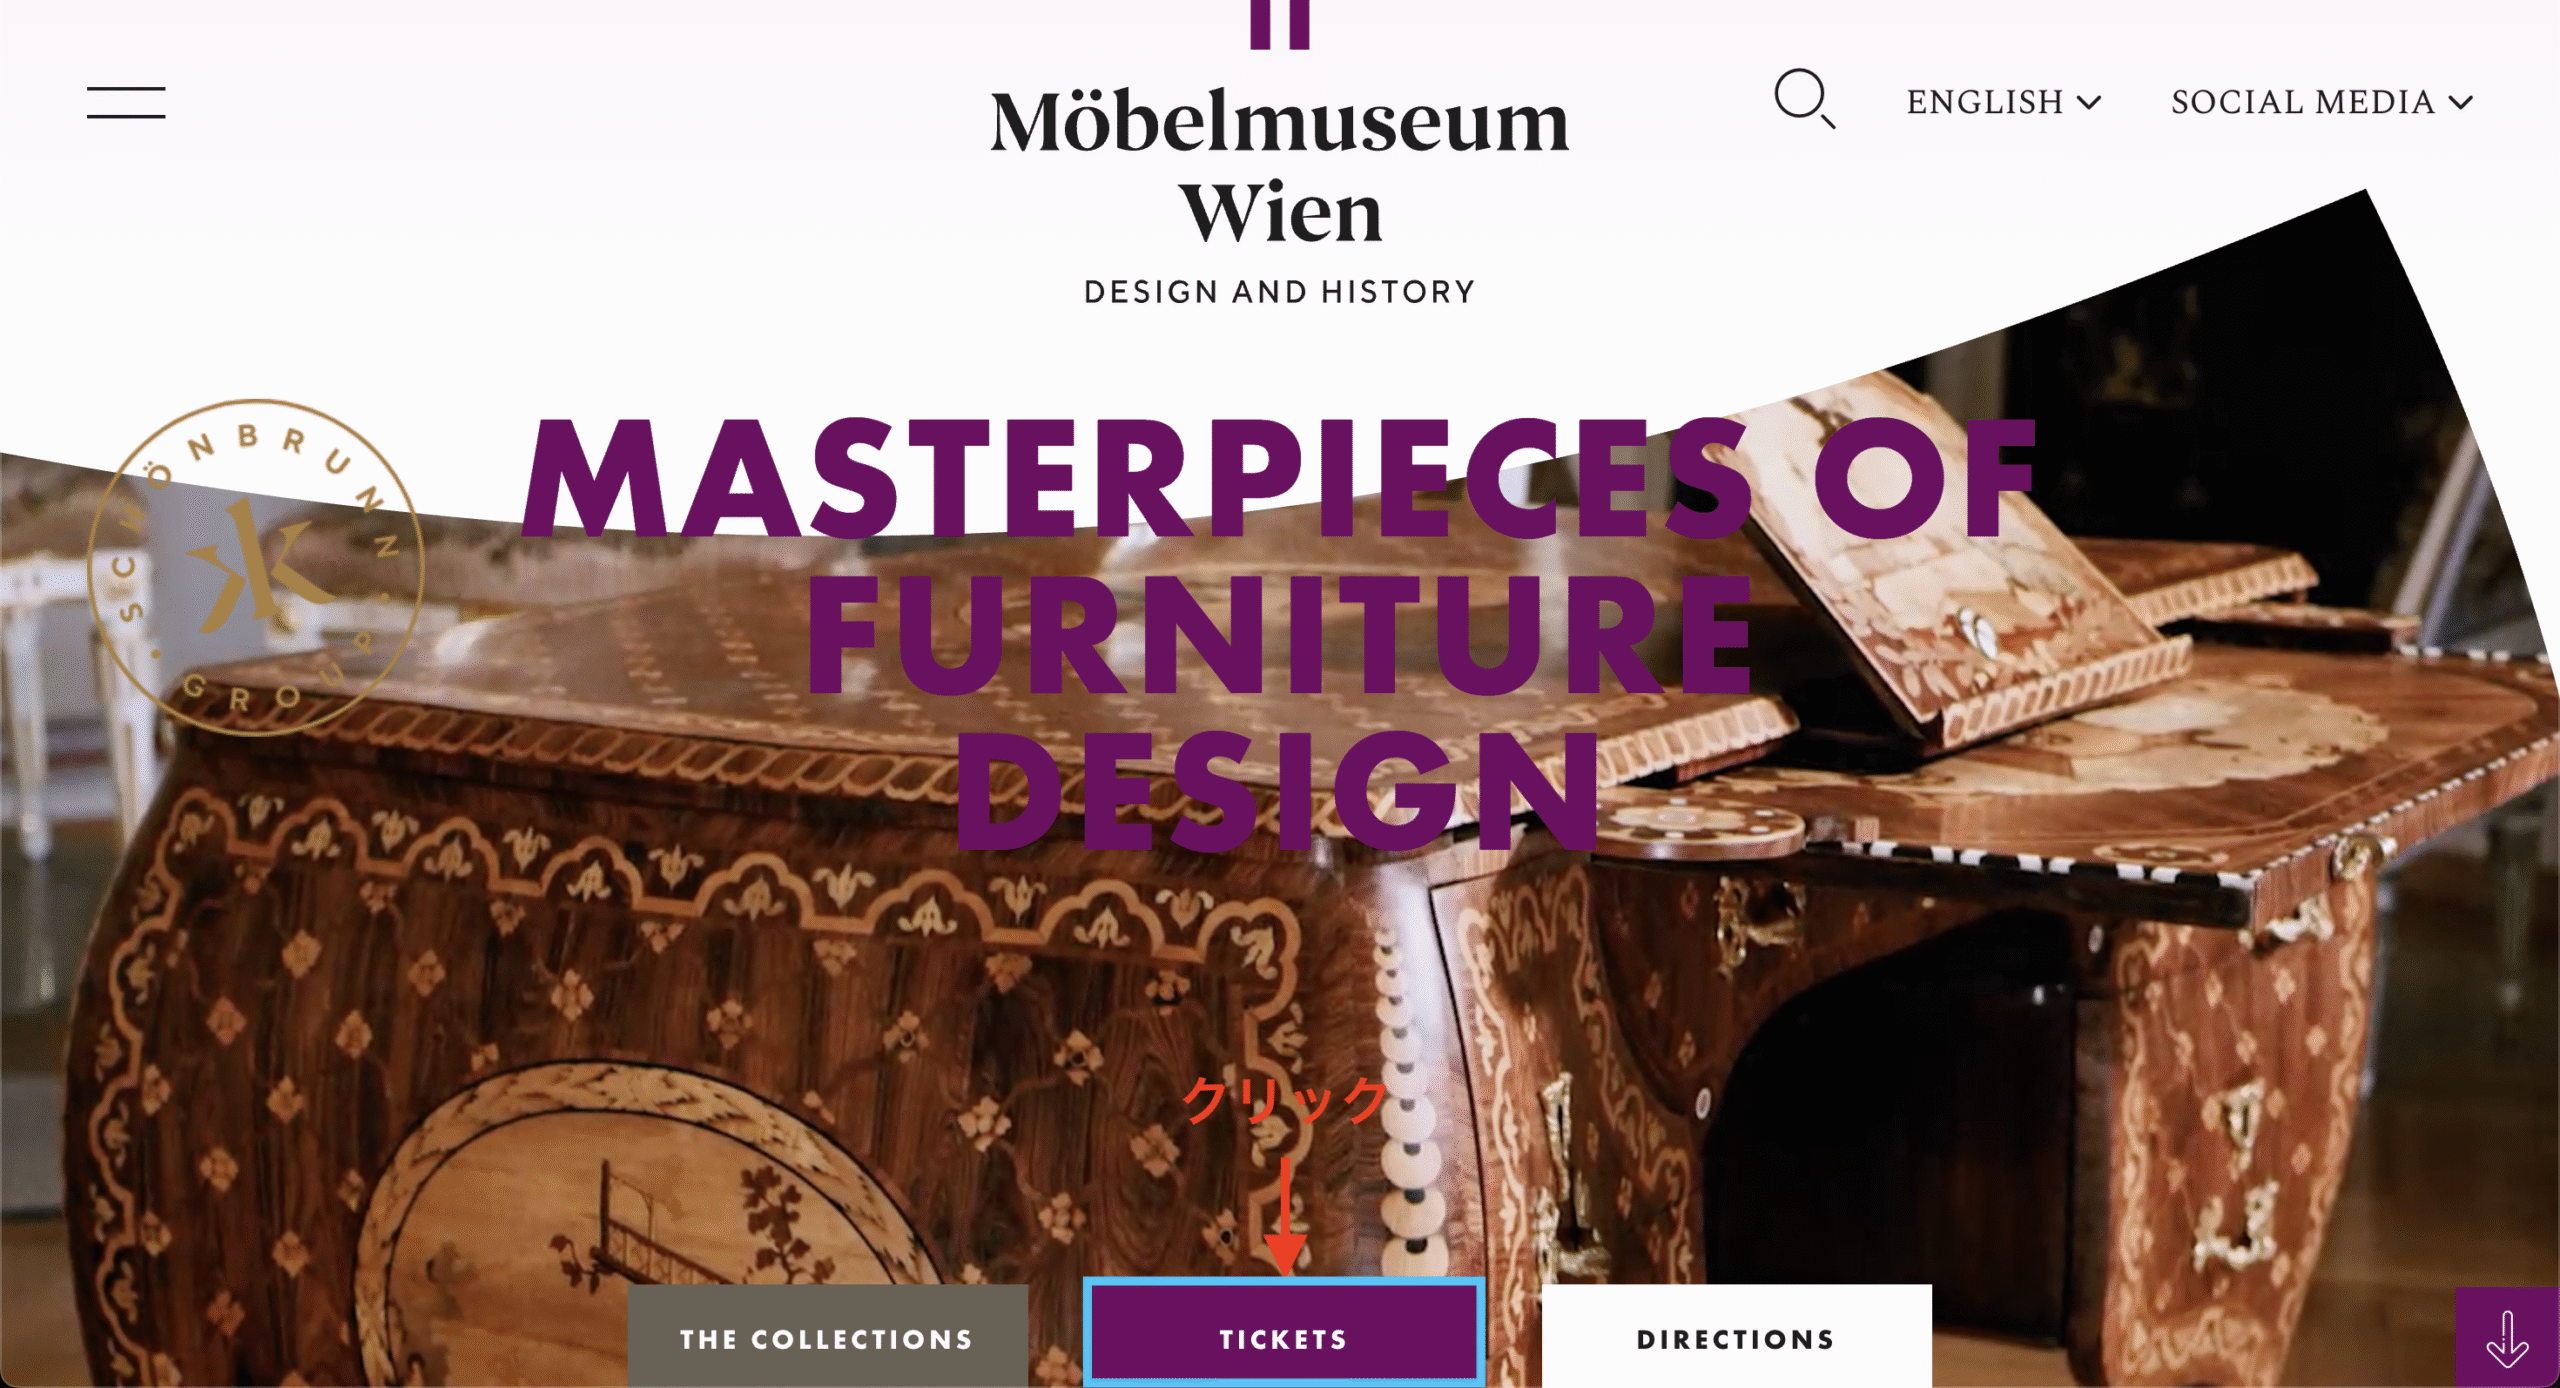Click the red クリック annotation label
Viewport: 2560px width, 1388px height.
pos(1286,1101)
